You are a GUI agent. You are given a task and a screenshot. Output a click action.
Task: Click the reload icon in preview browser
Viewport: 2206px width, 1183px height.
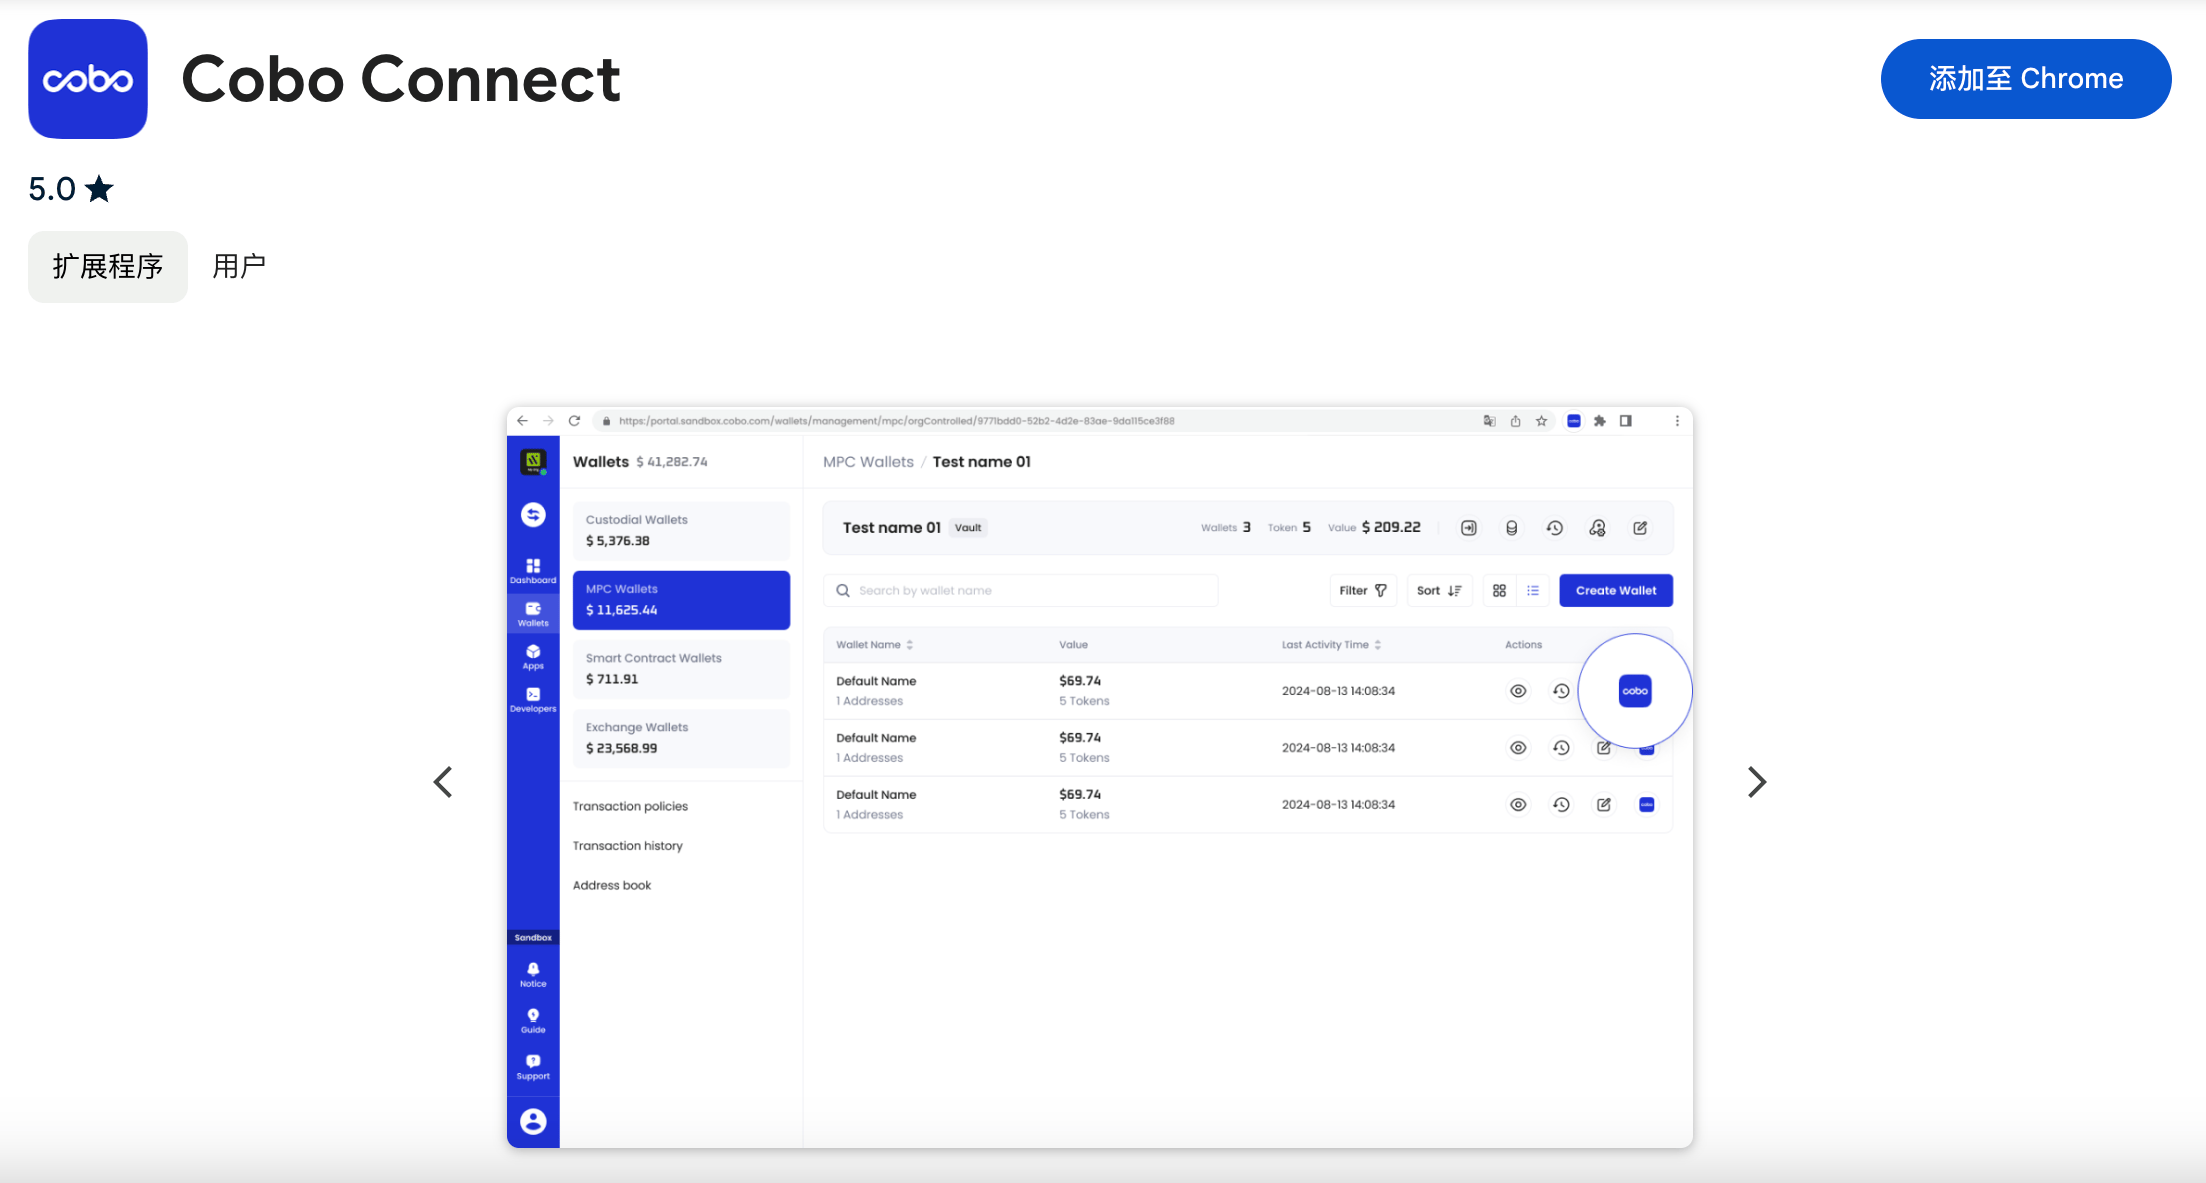(574, 421)
